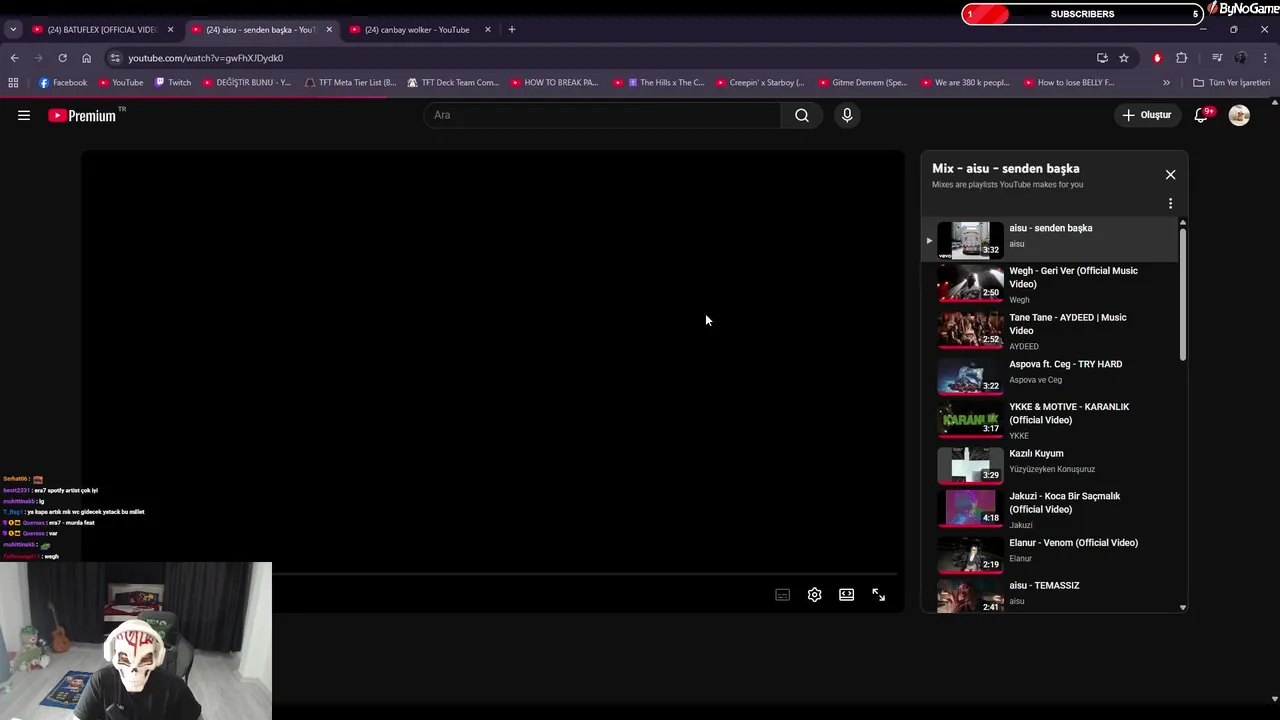
Task: Open We are 380 k people bookmark
Action: point(965,83)
